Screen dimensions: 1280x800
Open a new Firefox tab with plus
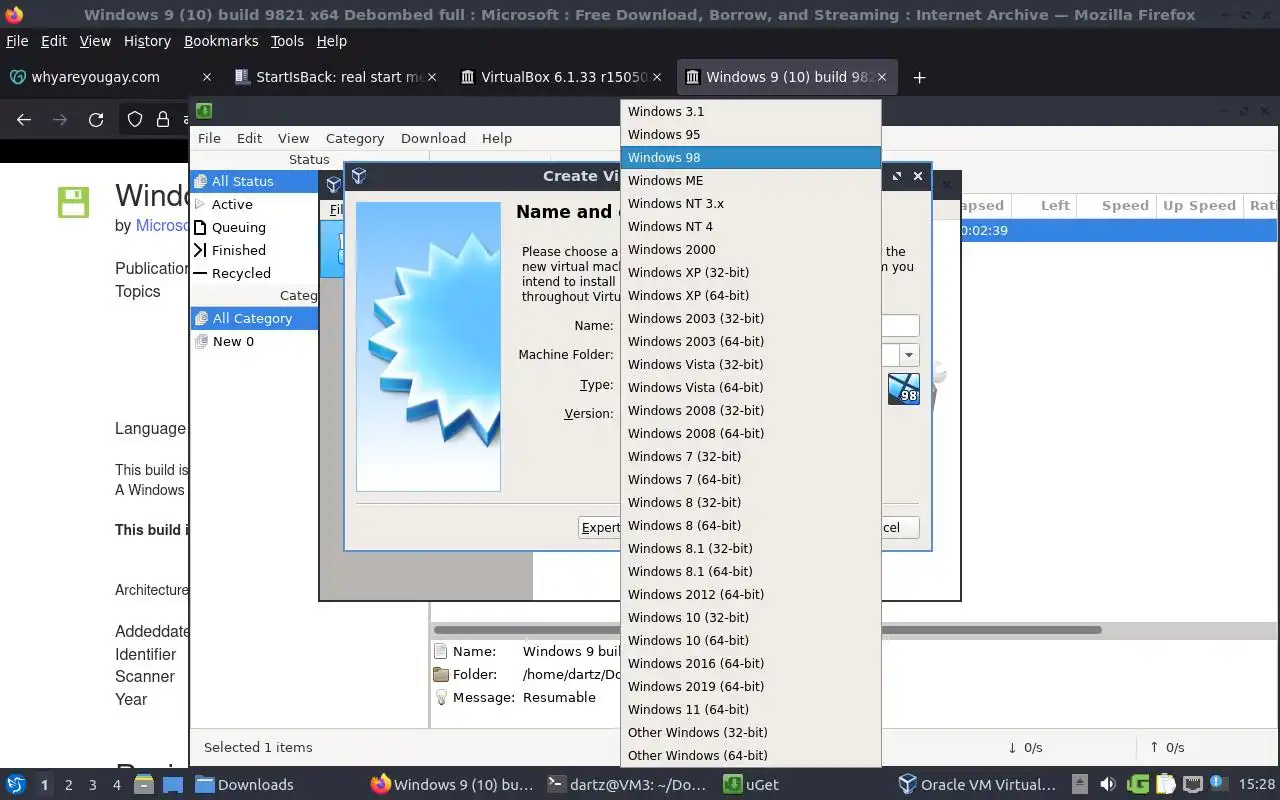click(919, 77)
